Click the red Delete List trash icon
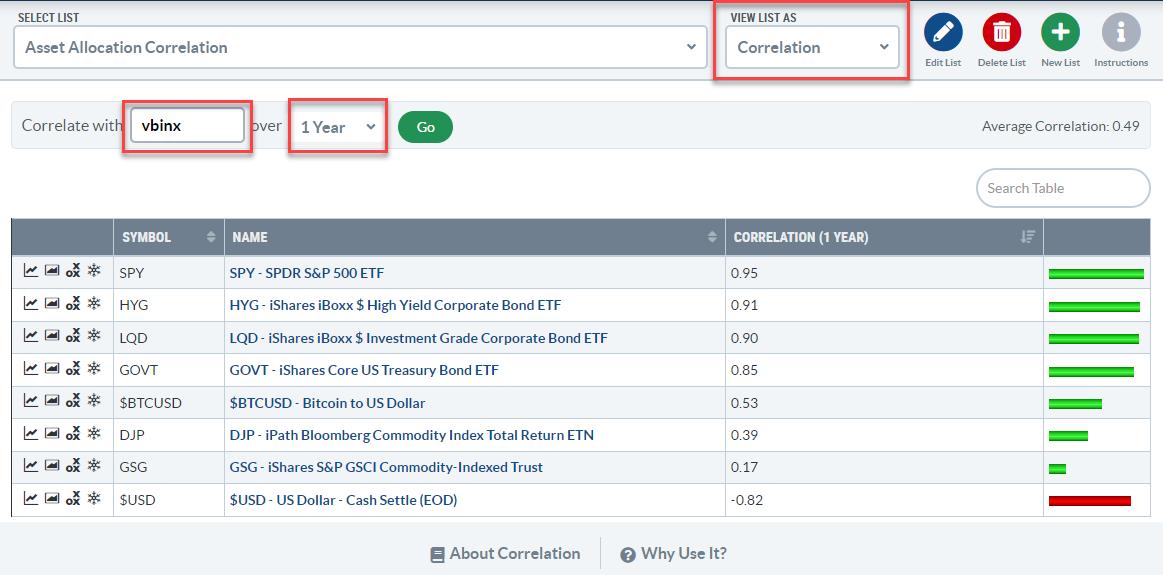 pyautogui.click(x=1001, y=33)
